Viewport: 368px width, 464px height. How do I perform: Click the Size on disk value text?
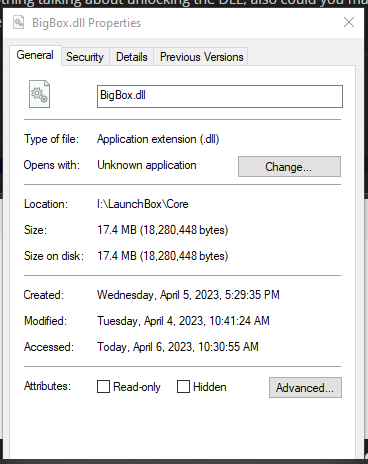163,256
